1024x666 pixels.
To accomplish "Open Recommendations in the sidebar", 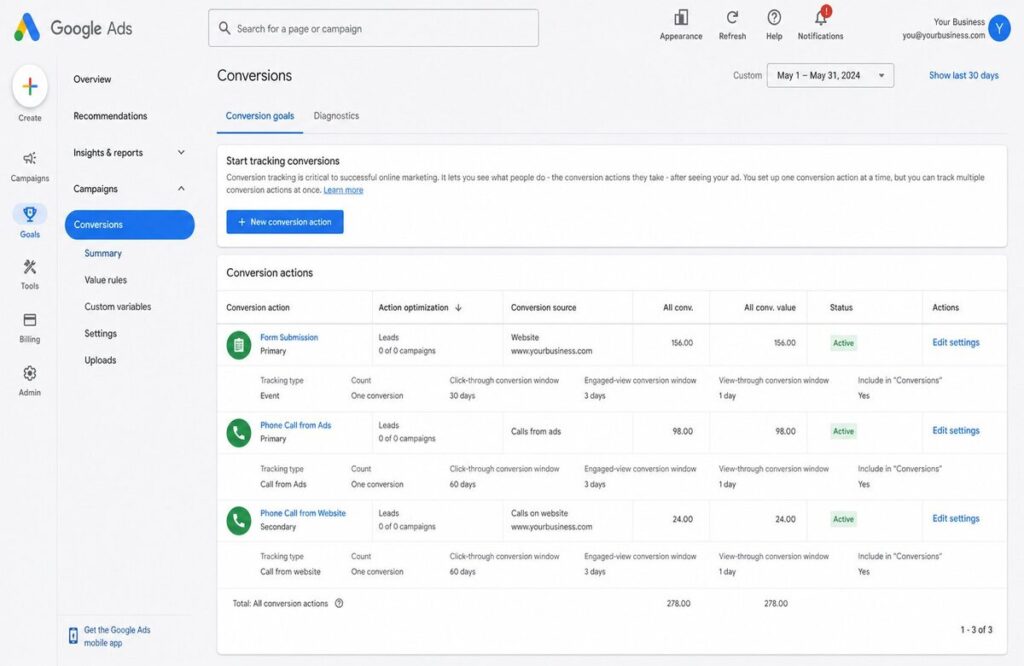I will pos(110,116).
